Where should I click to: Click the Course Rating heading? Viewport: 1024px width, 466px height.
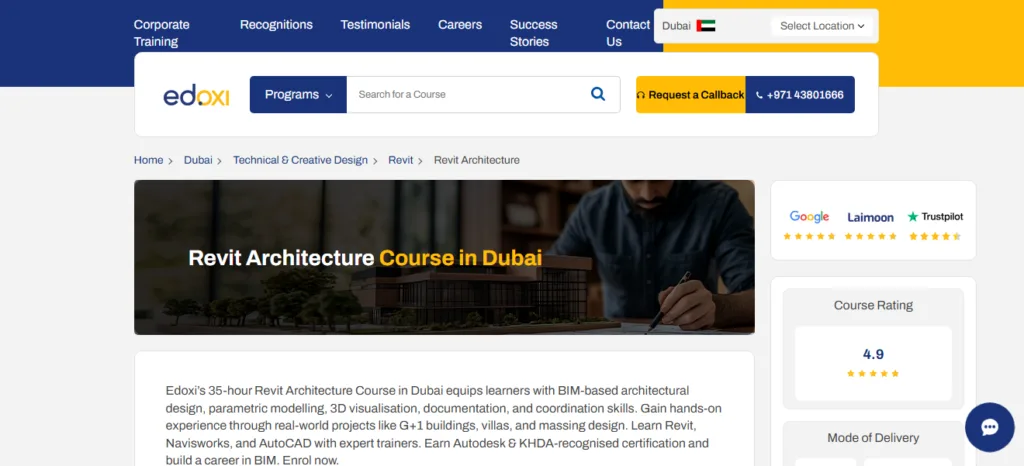point(873,305)
